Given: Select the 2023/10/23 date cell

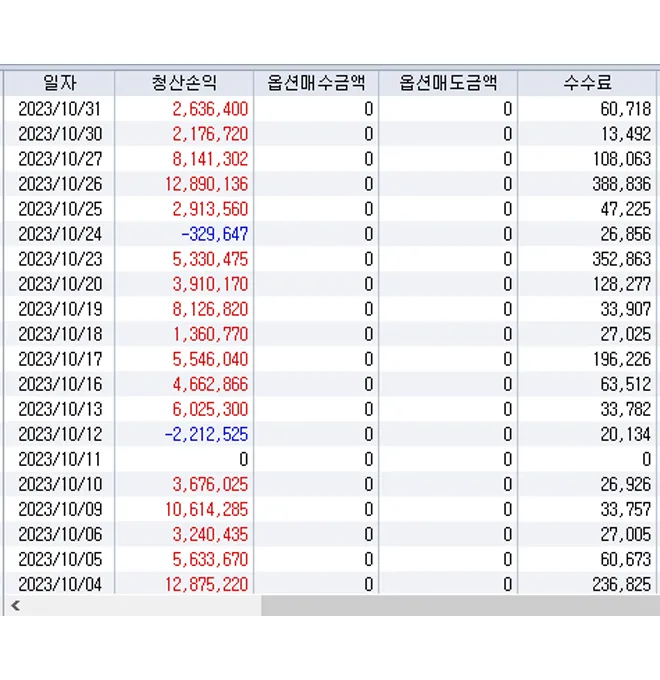Looking at the screenshot, I should pos(59,259).
